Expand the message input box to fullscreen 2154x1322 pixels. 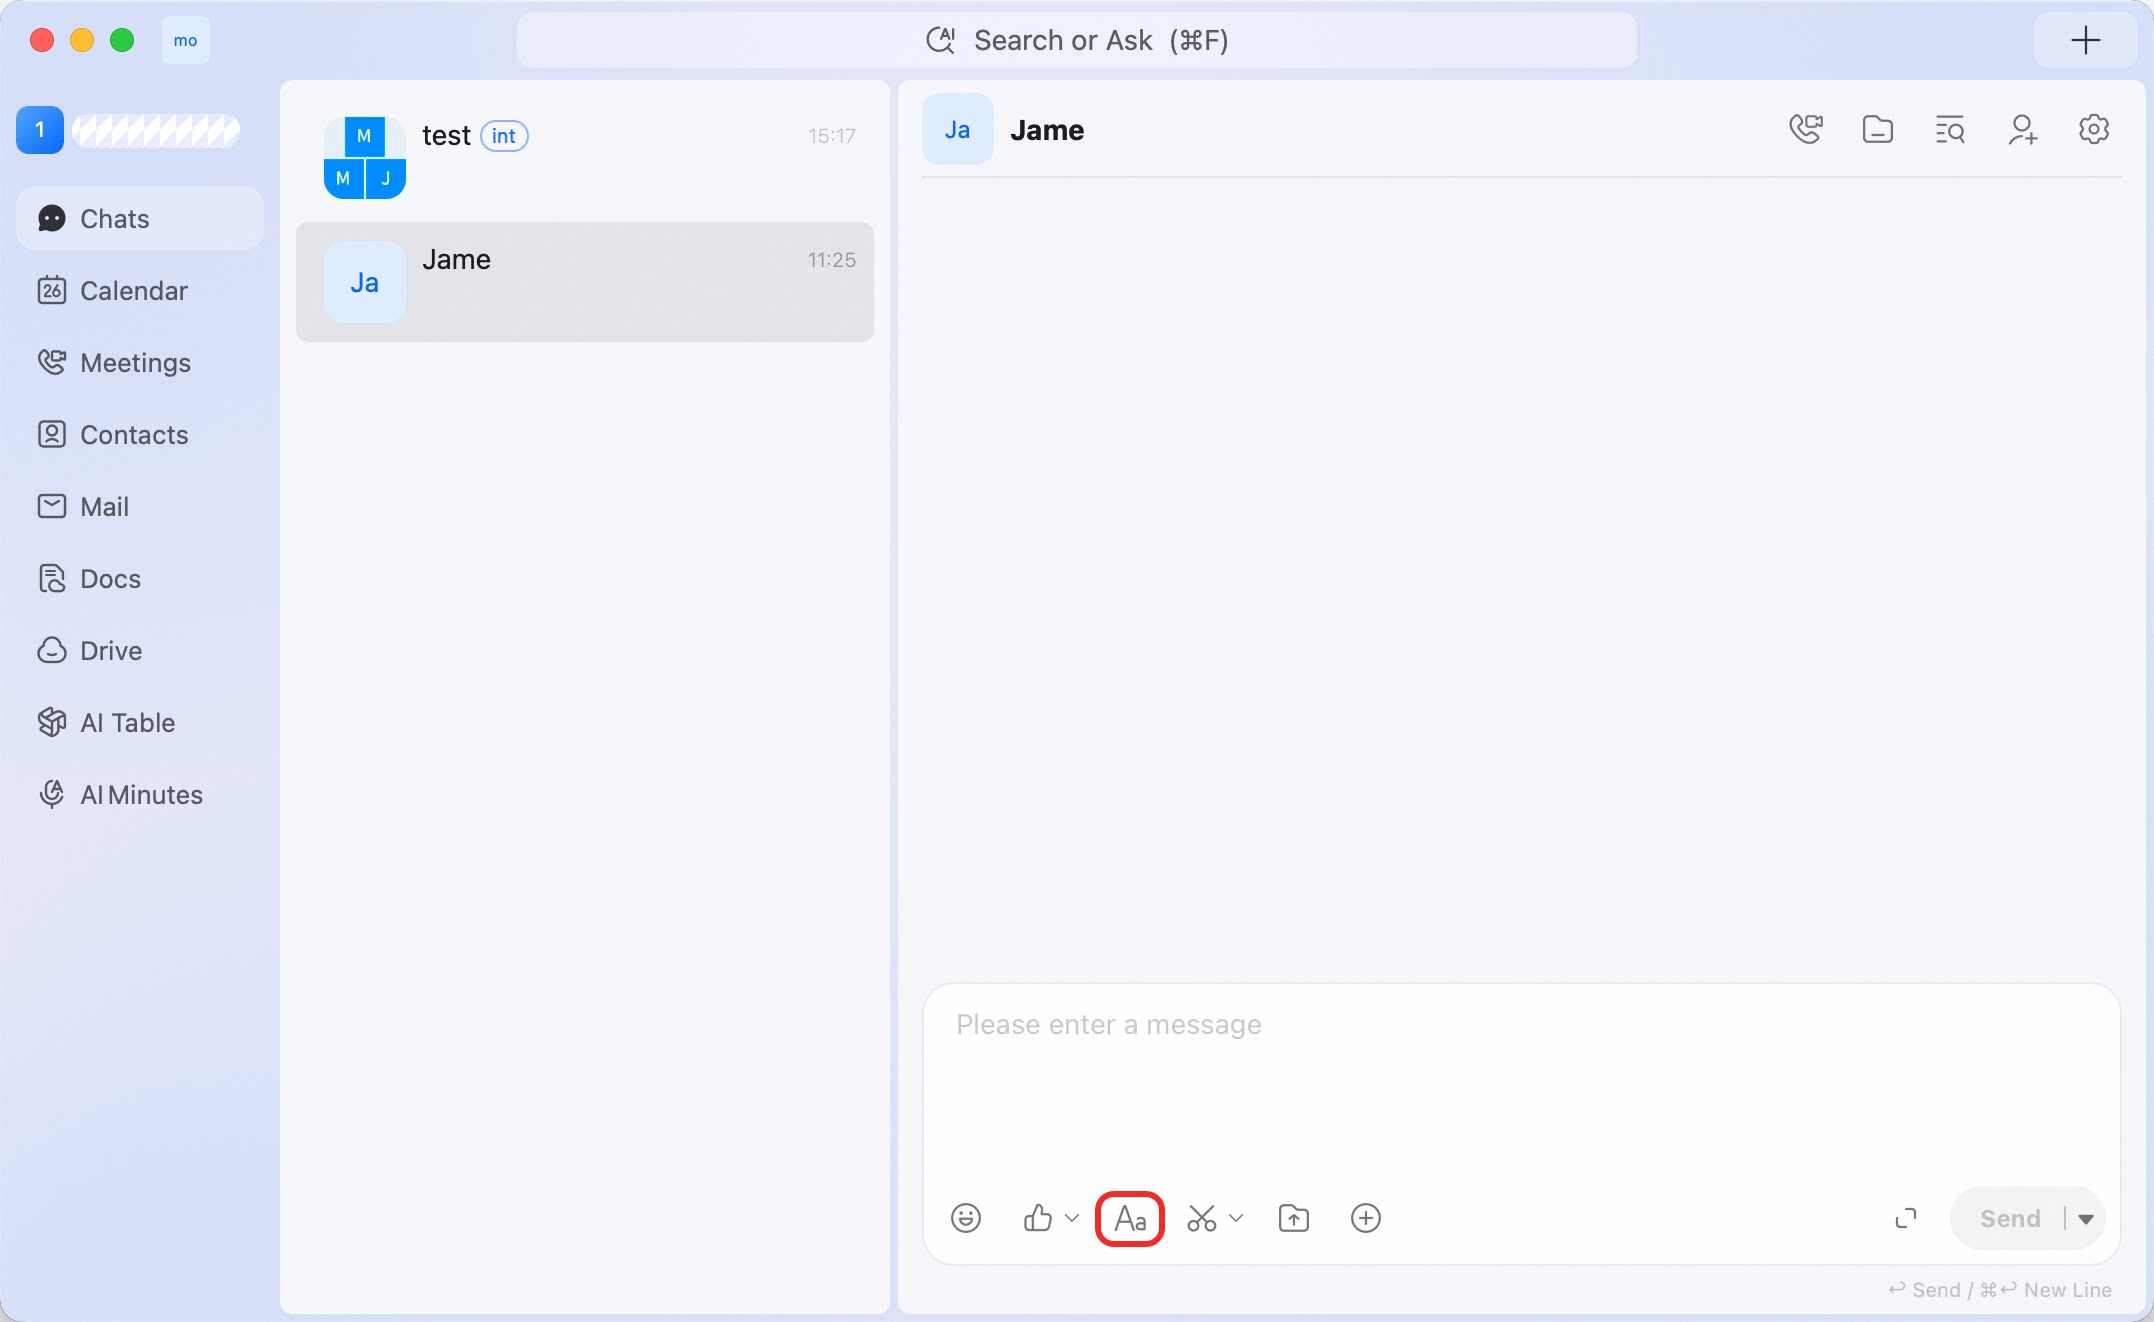click(x=1906, y=1218)
